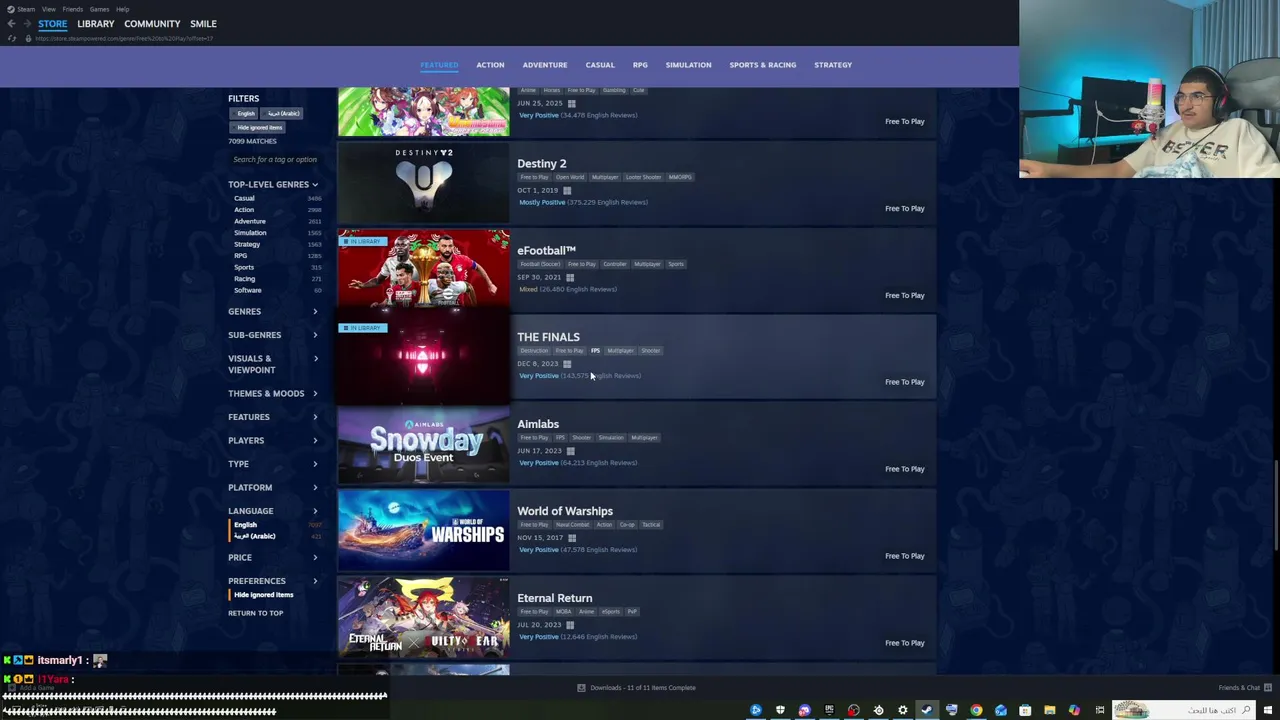This screenshot has width=1280, height=720.
Task: Open the Friends & Chat icon
Action: [x=1268, y=687]
